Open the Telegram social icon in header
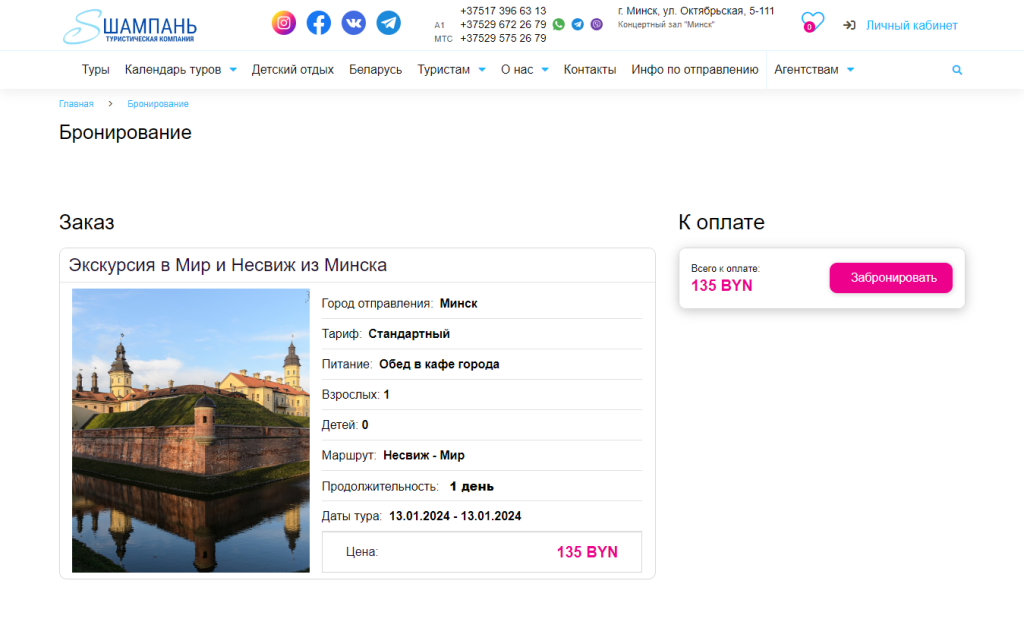Image resolution: width=1024 pixels, height=644 pixels. coord(389,23)
